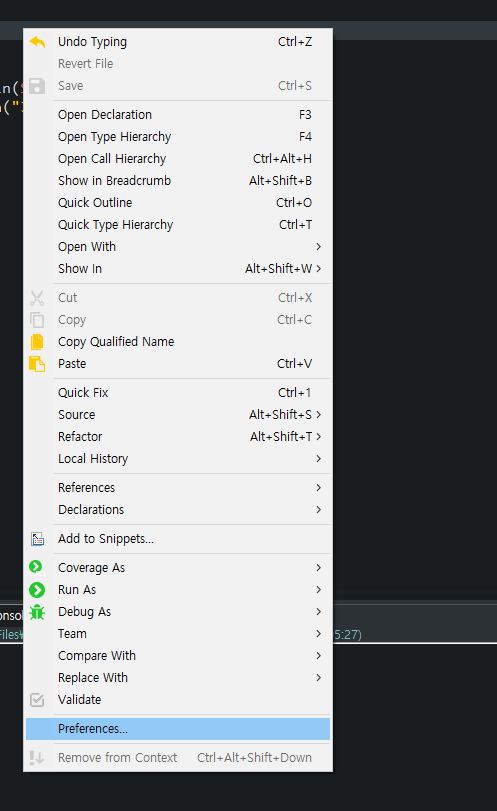Image resolution: width=497 pixels, height=811 pixels.
Task: Click the Ctrl+1 shortcut text
Action: (x=295, y=393)
